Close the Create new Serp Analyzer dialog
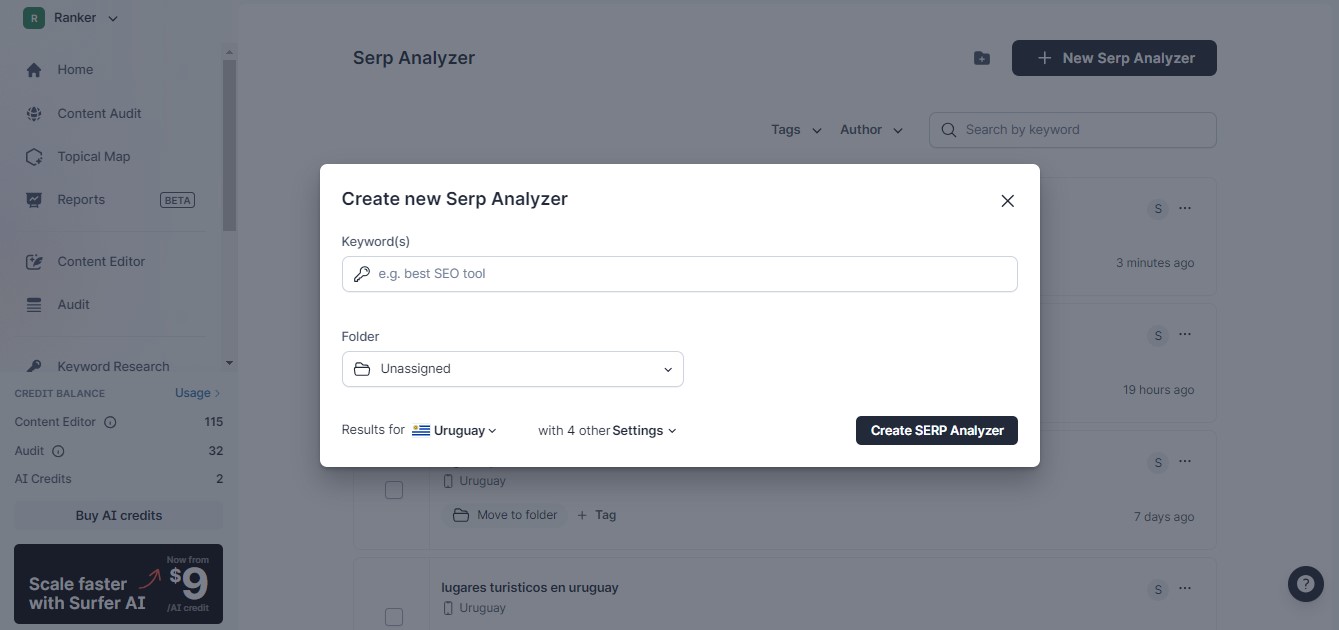 coord(1007,201)
